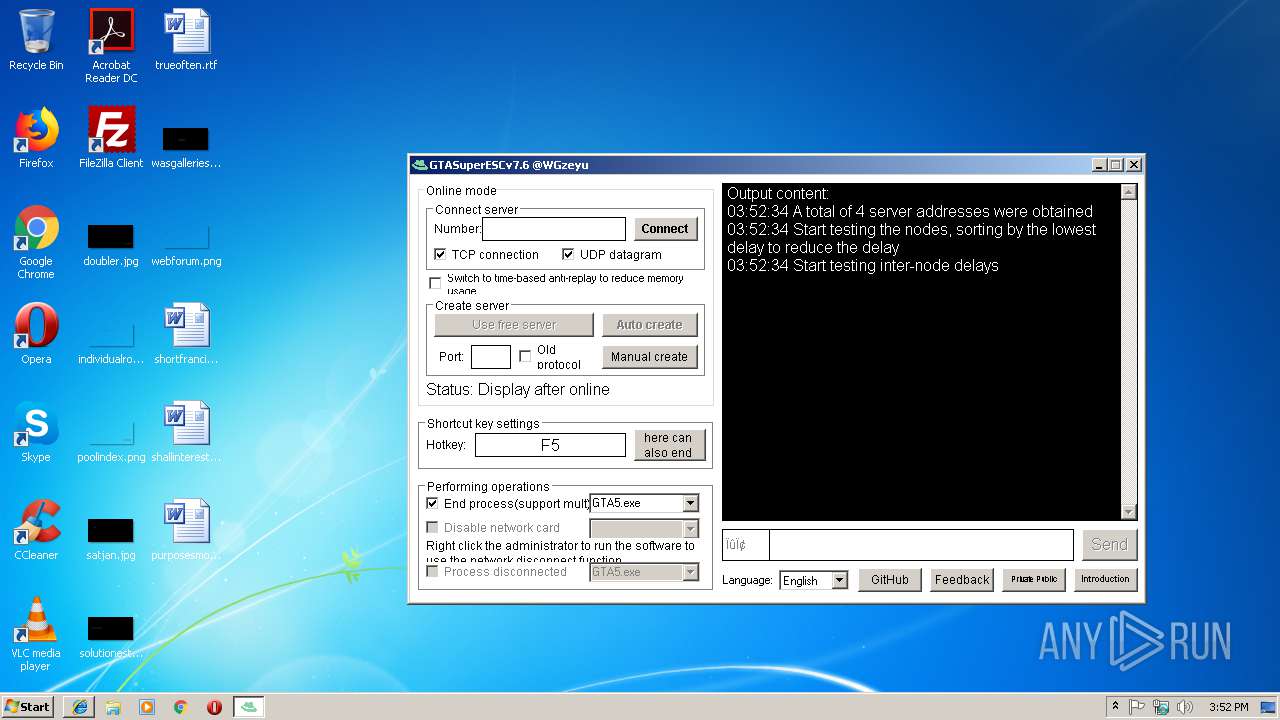Show hidden tray icons arrow
The image size is (1280, 720).
(1115, 707)
